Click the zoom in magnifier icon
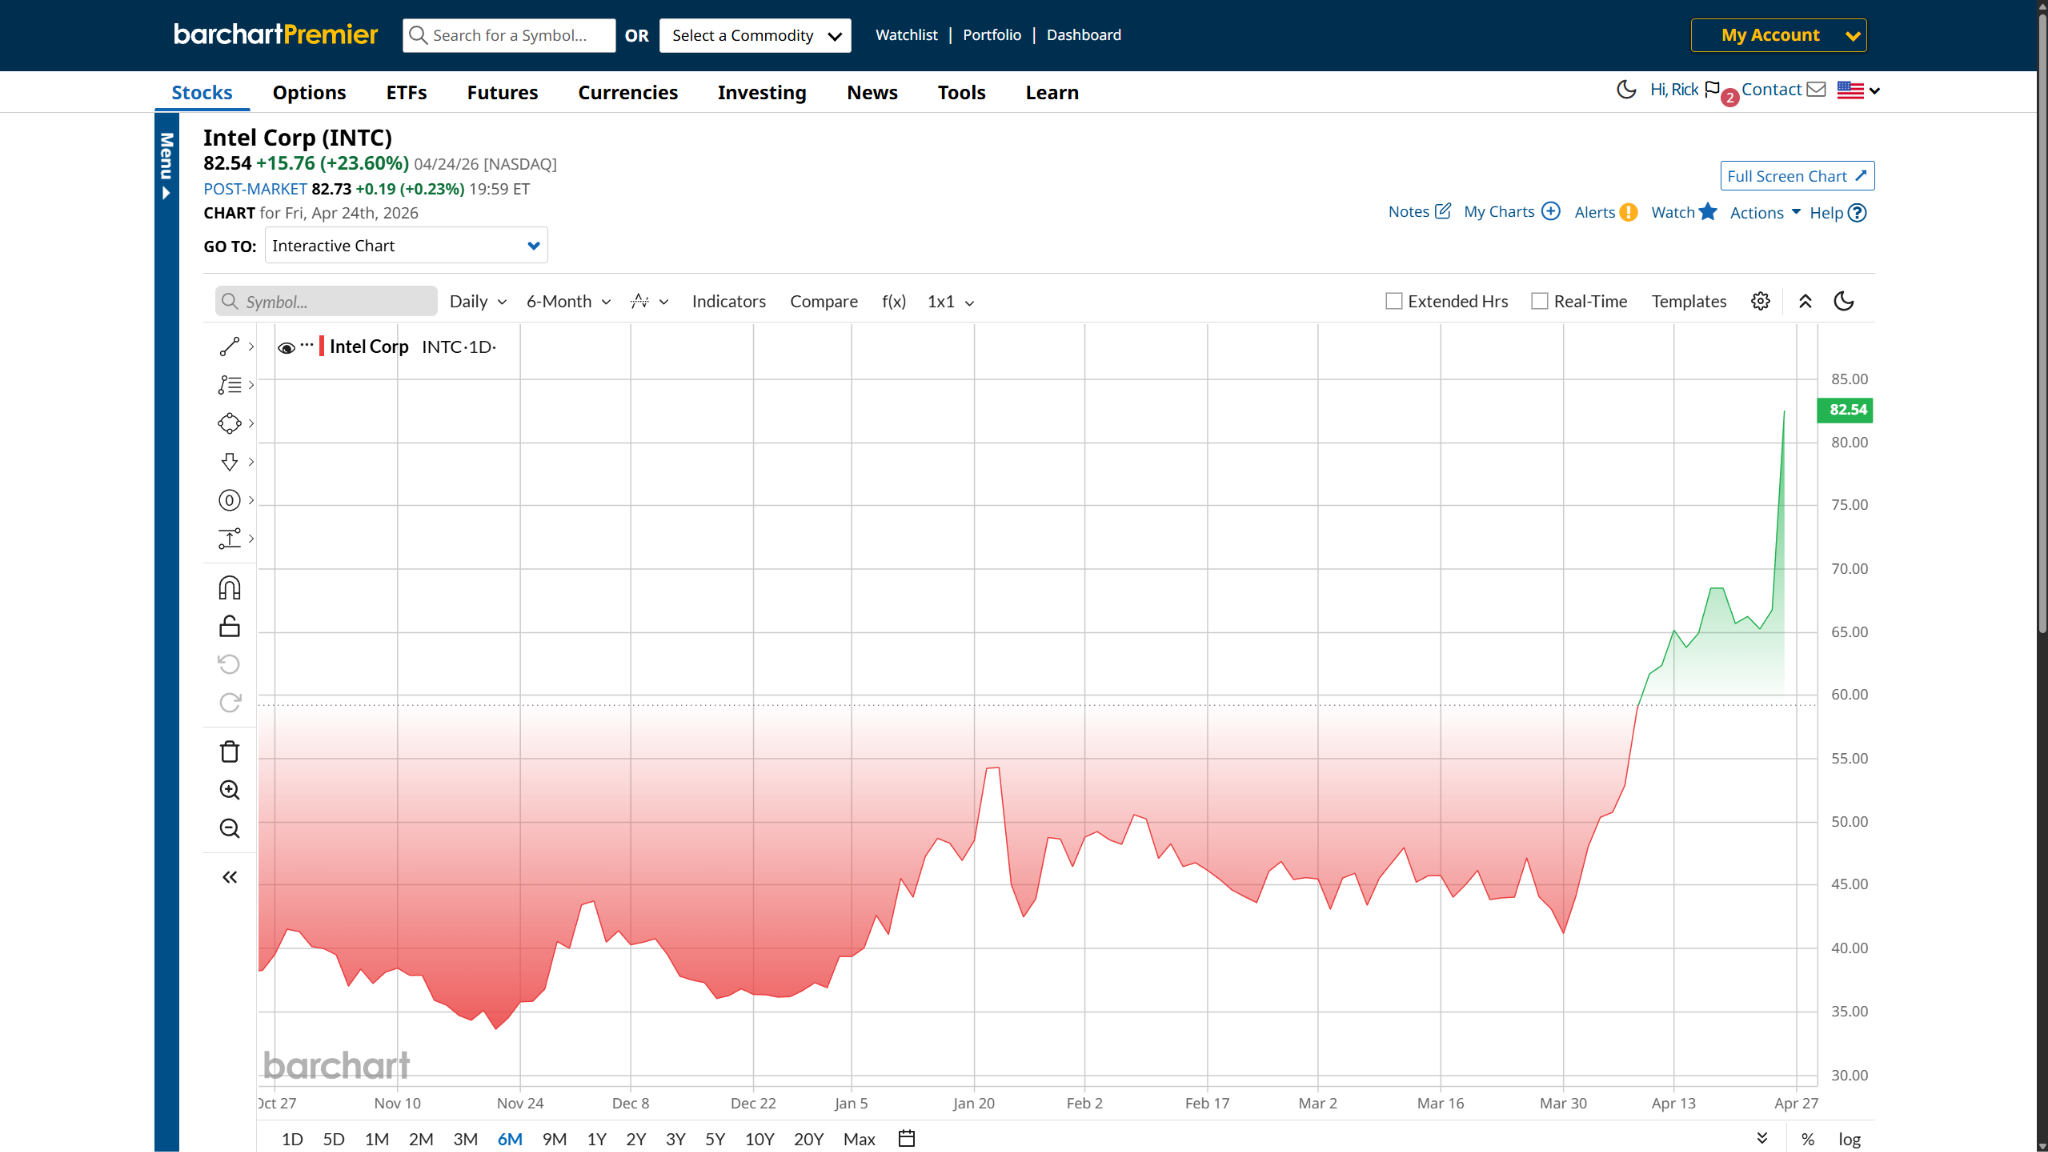The width and height of the screenshot is (2048, 1152). tap(229, 790)
